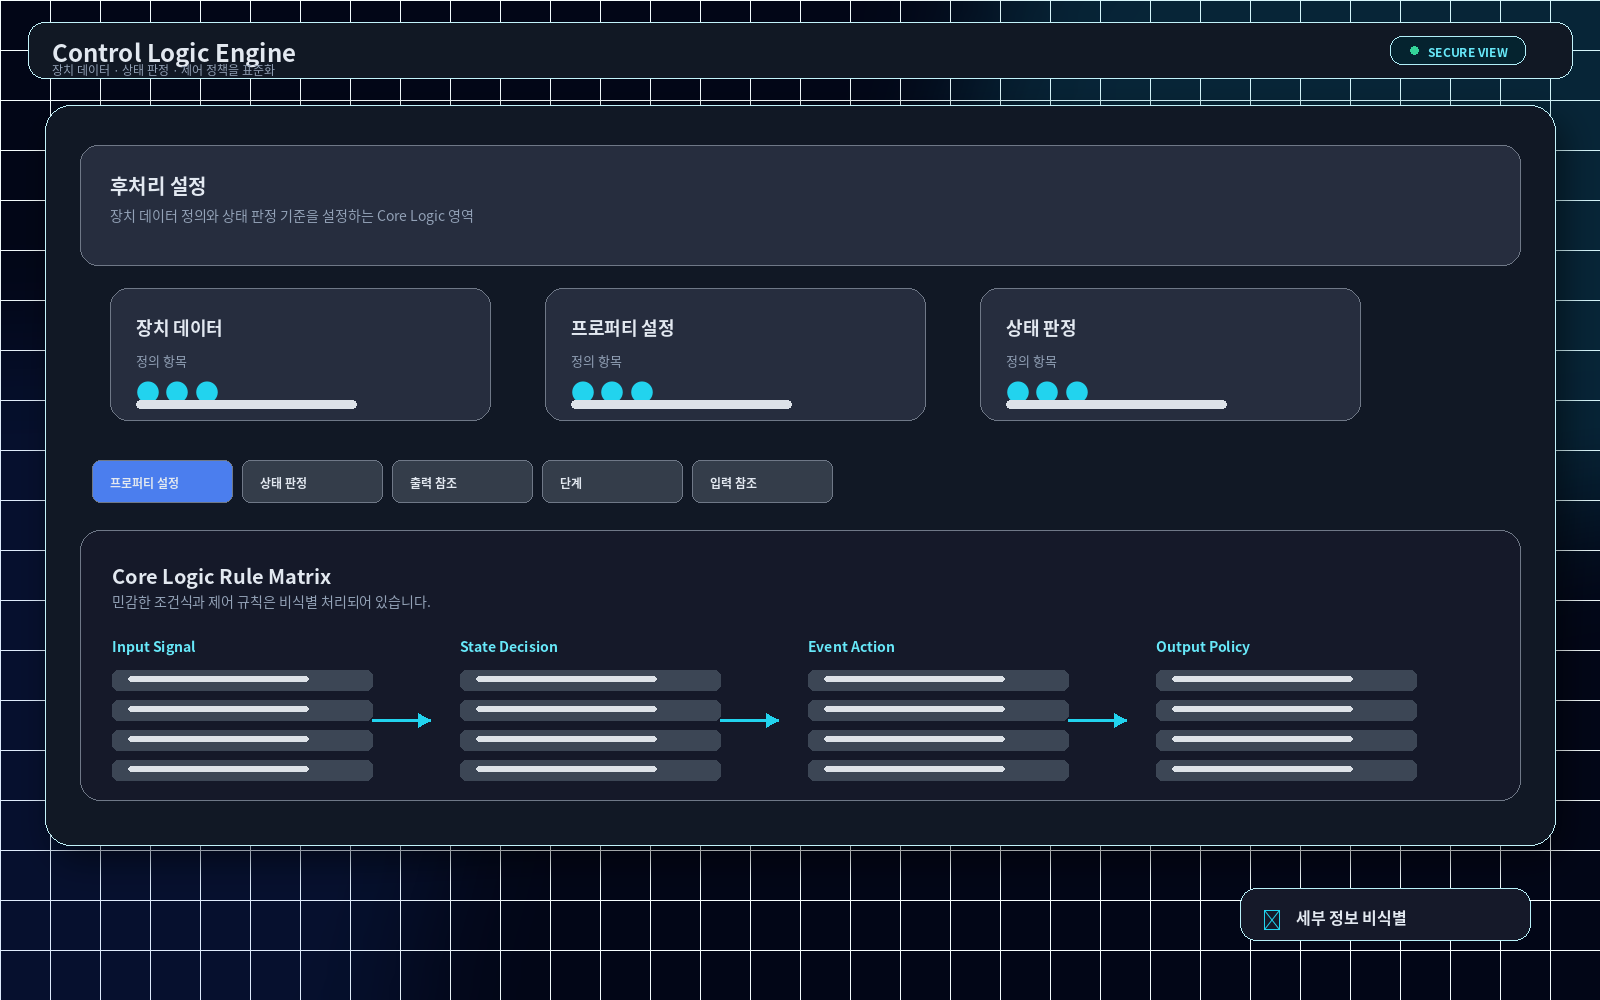Select the first masked row under Input Signal
Image resolution: width=1600 pixels, height=1000 pixels.
click(x=242, y=680)
